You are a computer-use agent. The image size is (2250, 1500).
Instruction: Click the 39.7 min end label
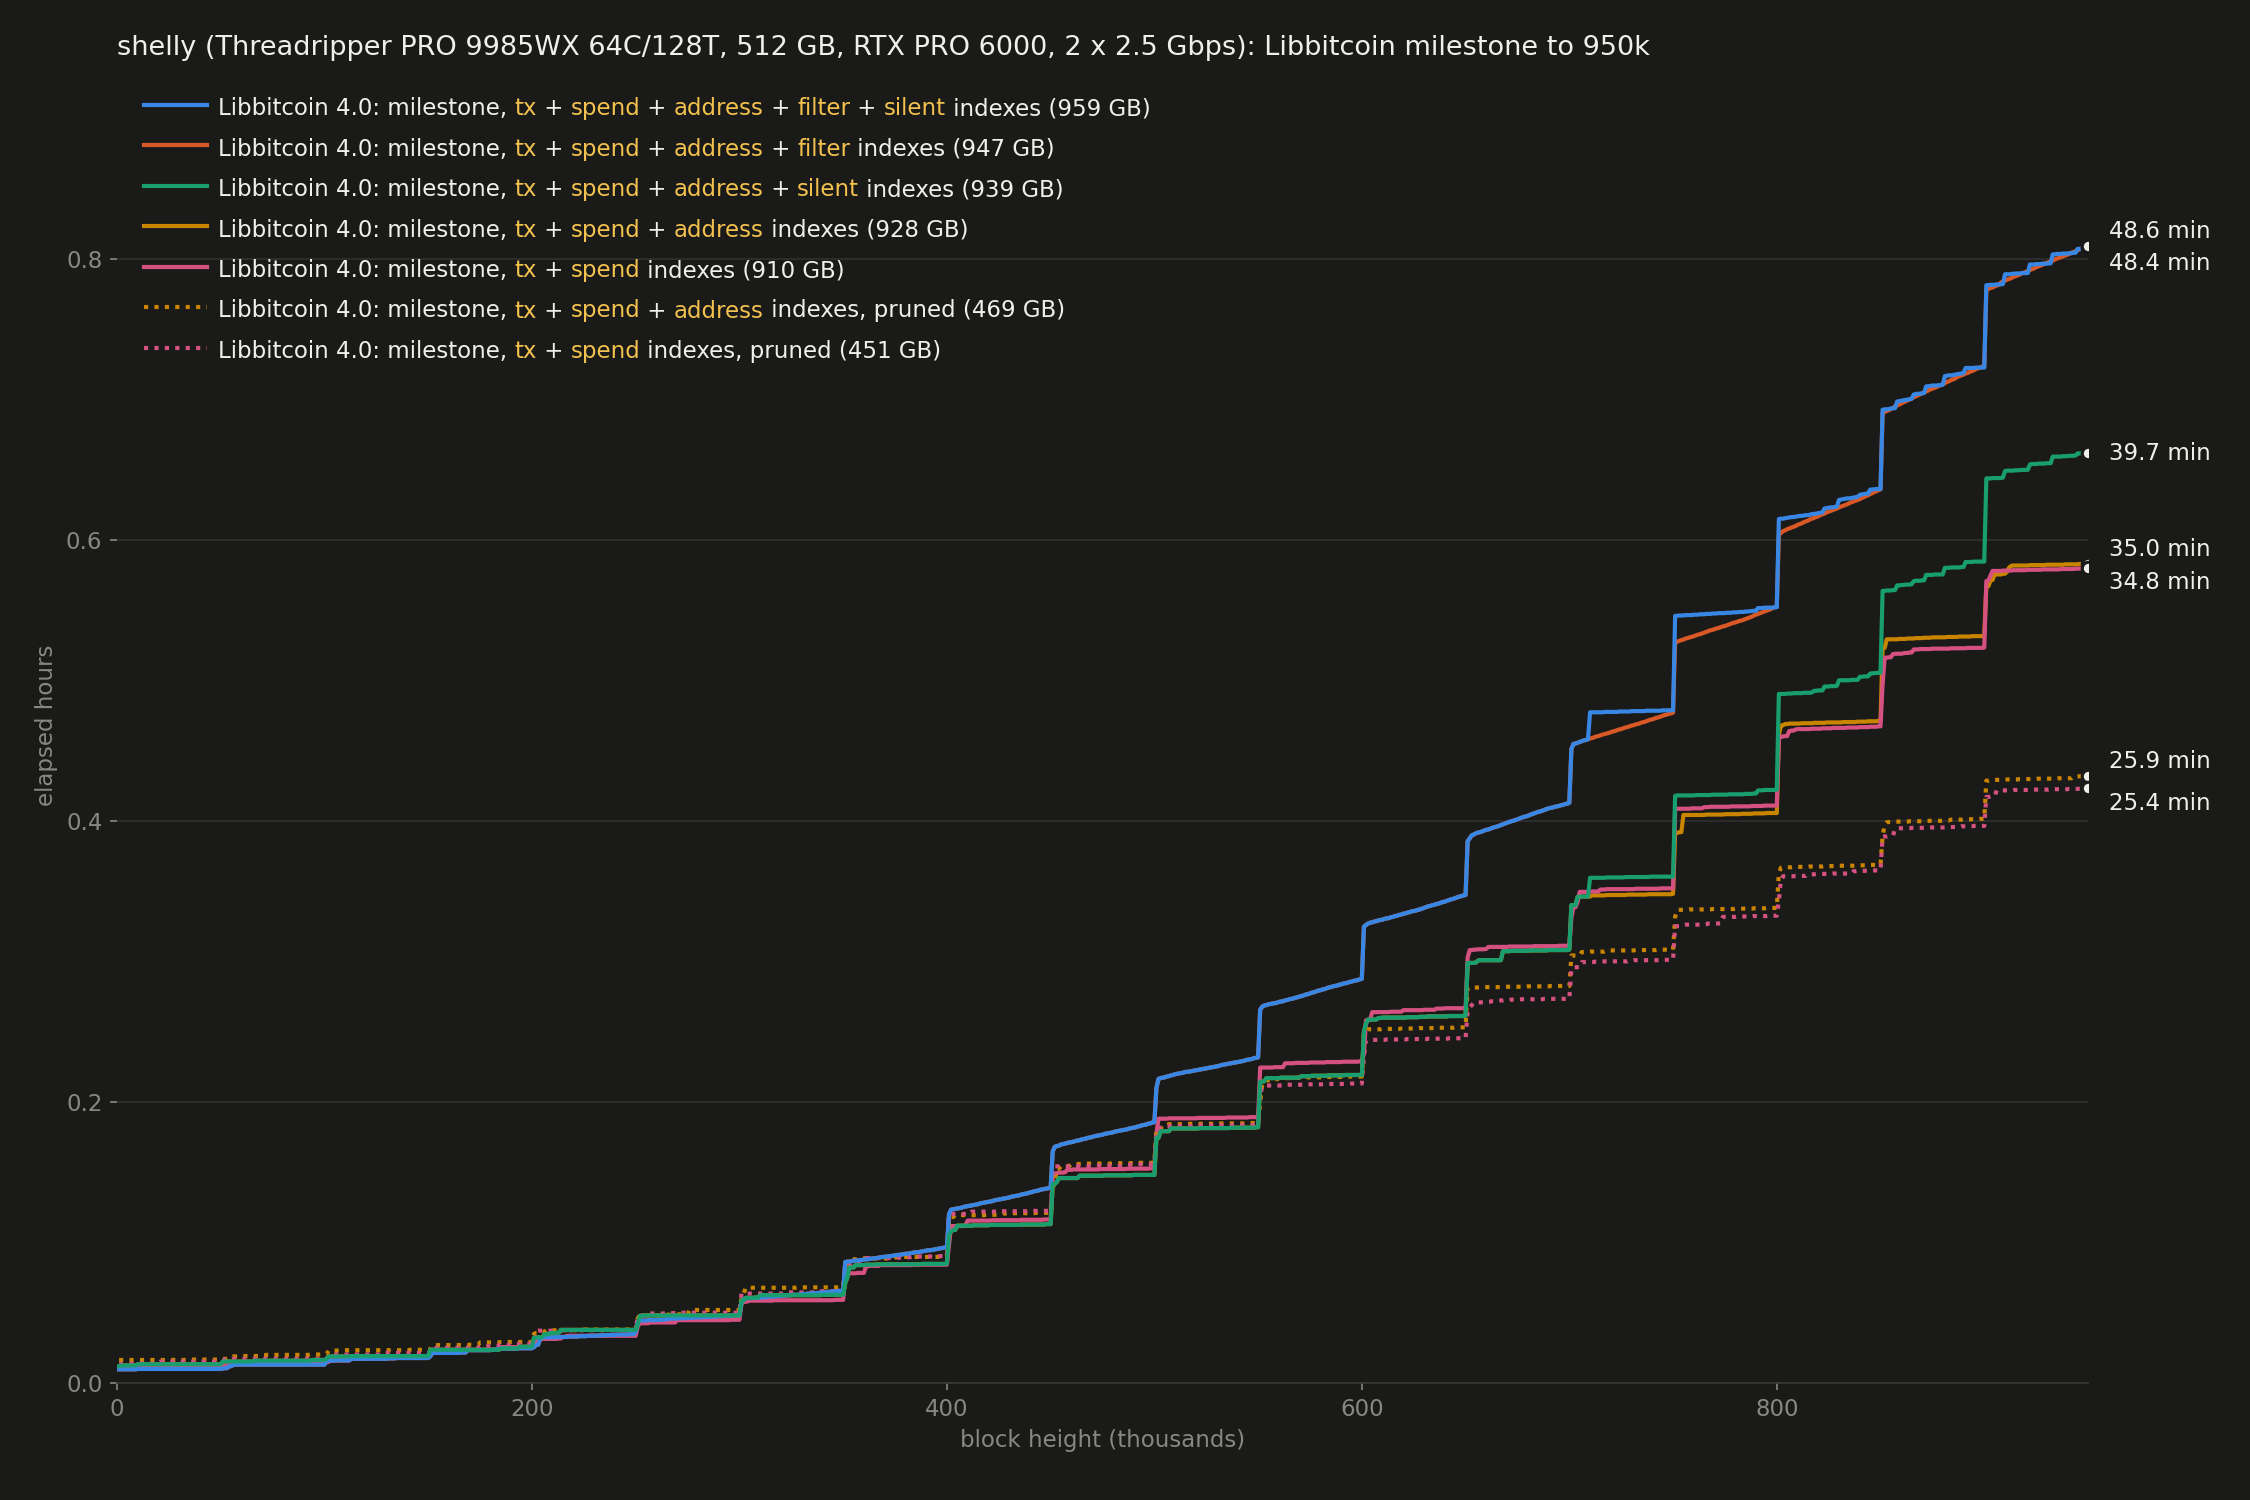pyautogui.click(x=2159, y=452)
